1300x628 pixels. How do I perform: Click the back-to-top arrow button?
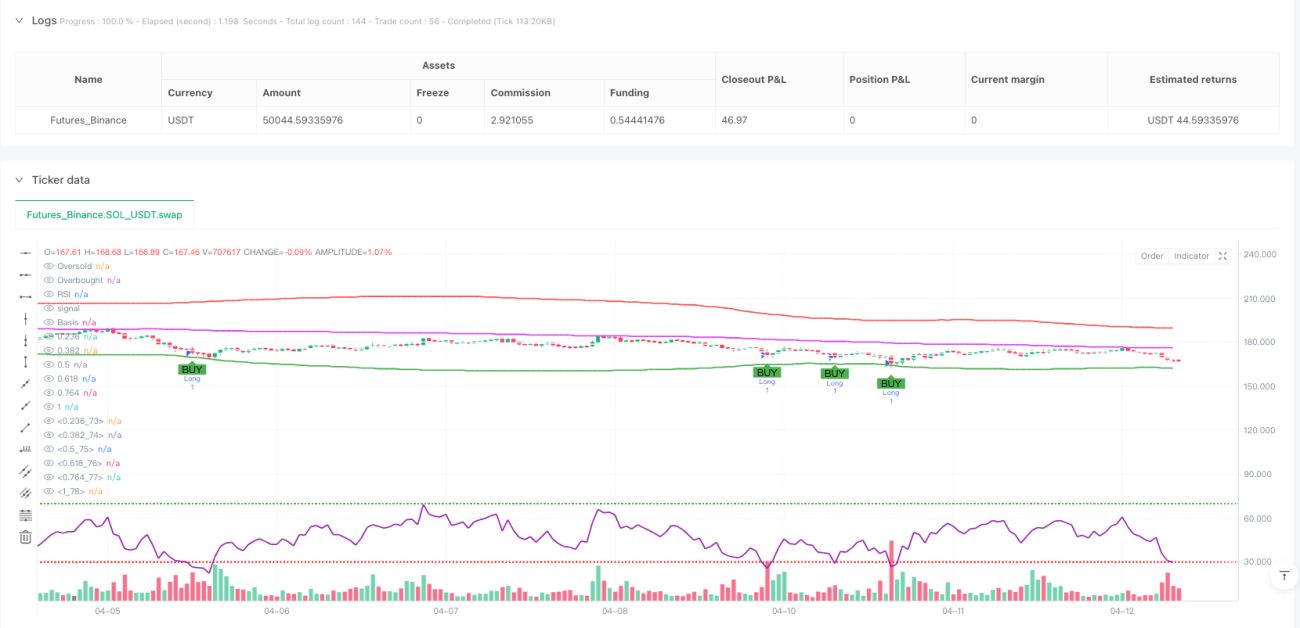click(1283, 576)
